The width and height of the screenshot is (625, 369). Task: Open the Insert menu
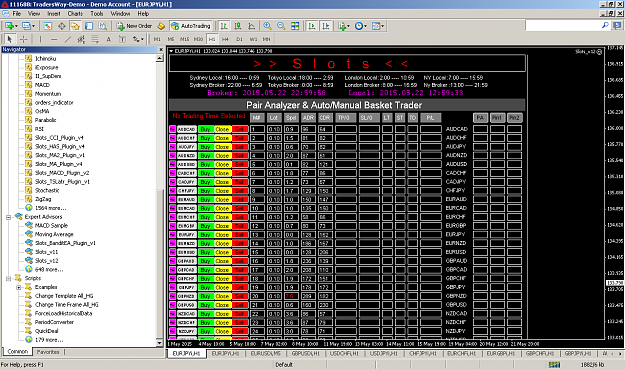[x=54, y=14]
